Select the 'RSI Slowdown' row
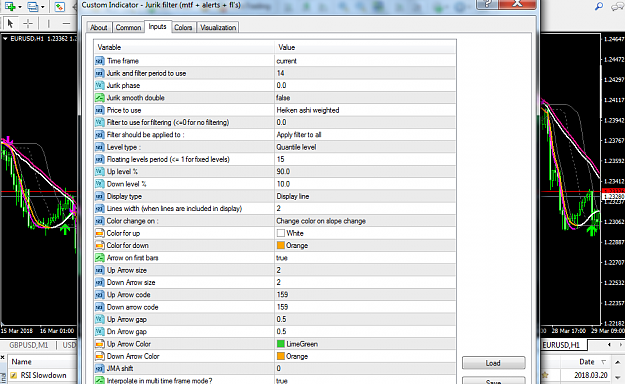 tap(43, 375)
